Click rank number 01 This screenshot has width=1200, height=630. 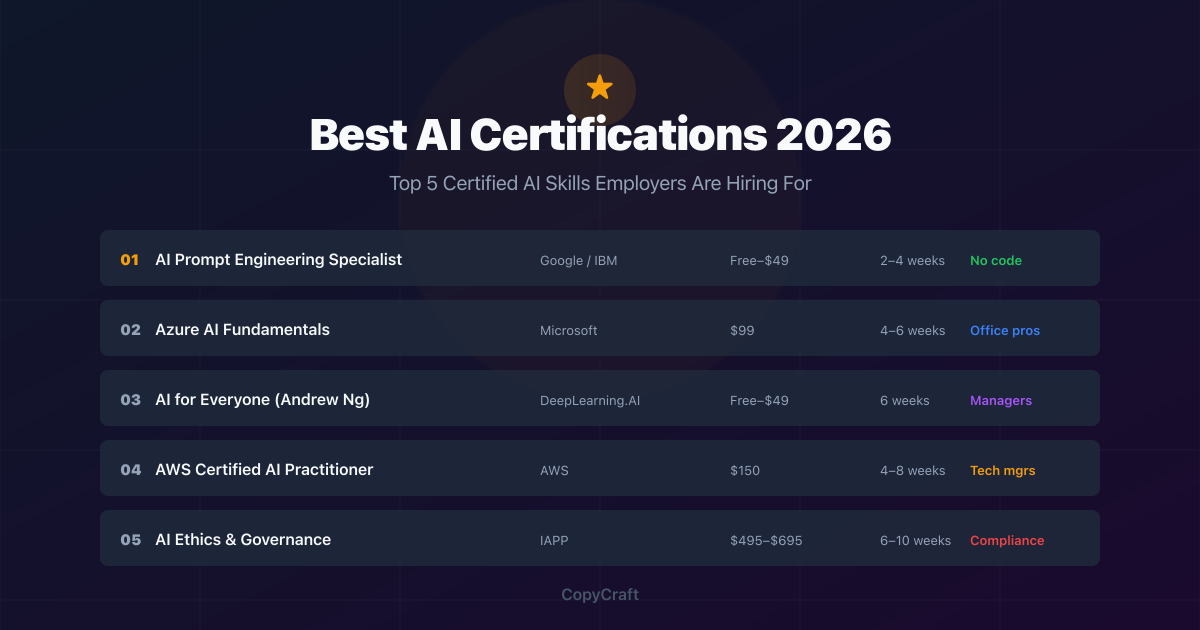130,260
